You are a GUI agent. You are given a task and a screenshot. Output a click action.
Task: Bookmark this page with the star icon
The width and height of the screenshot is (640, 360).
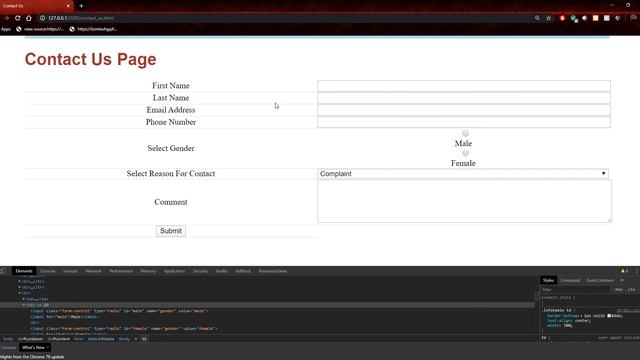pyautogui.click(x=549, y=18)
